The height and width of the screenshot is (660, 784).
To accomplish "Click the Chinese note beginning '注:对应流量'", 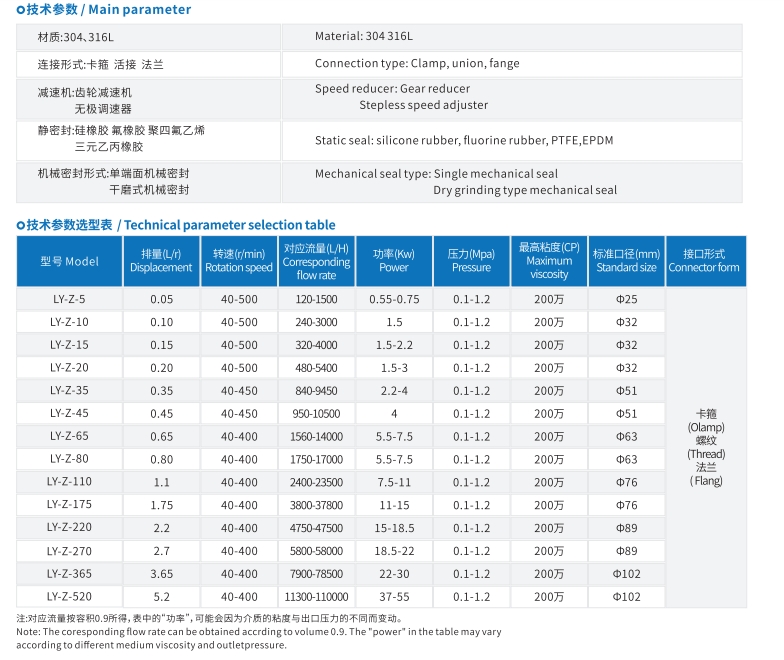I will click(x=210, y=618).
